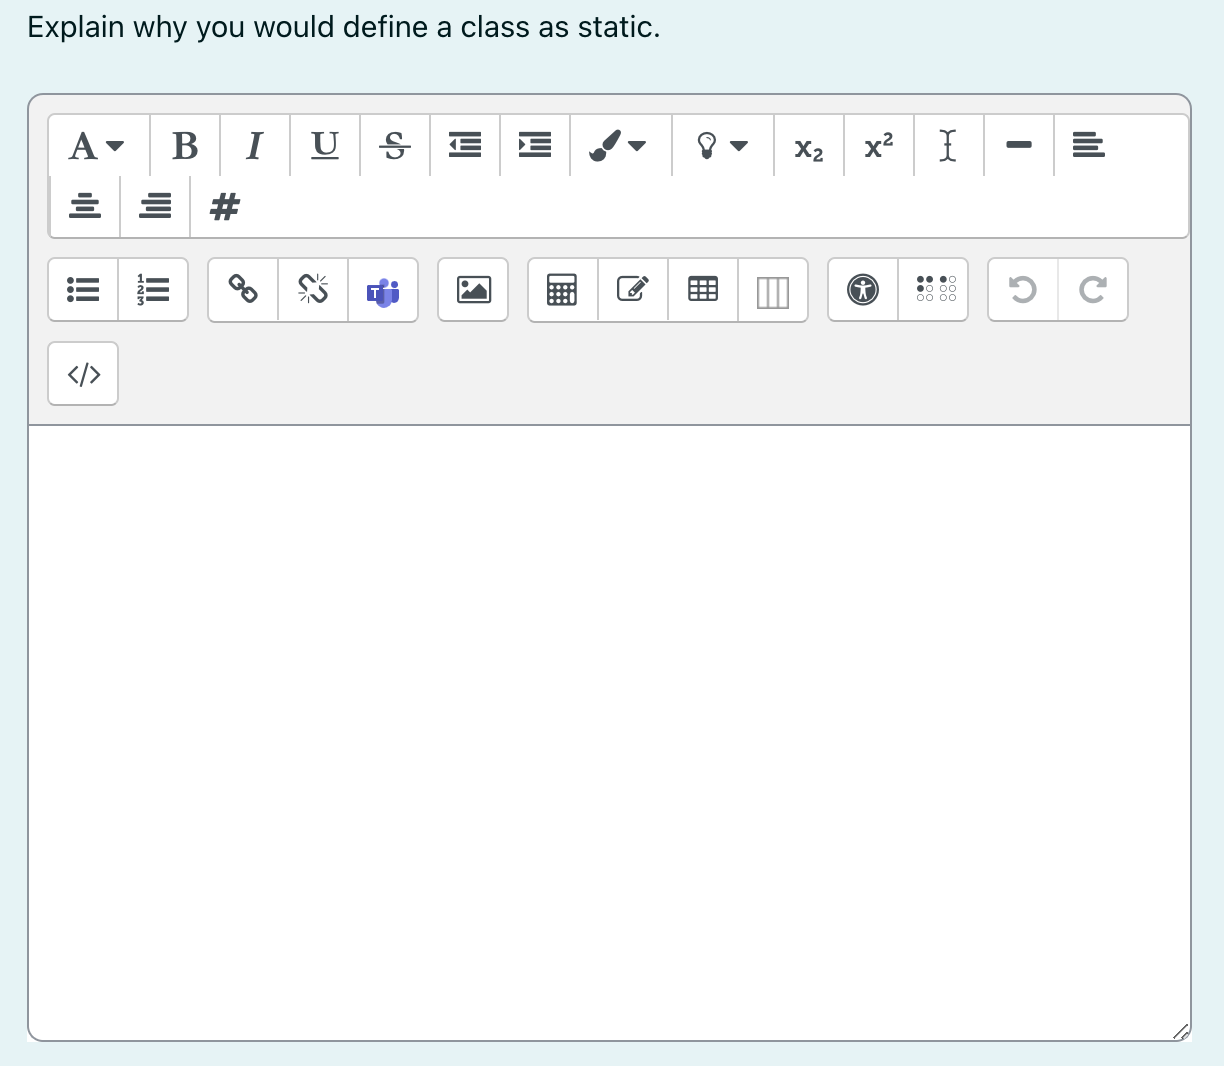Toggle unordered bullet list
1224x1066 pixels.
tap(83, 290)
